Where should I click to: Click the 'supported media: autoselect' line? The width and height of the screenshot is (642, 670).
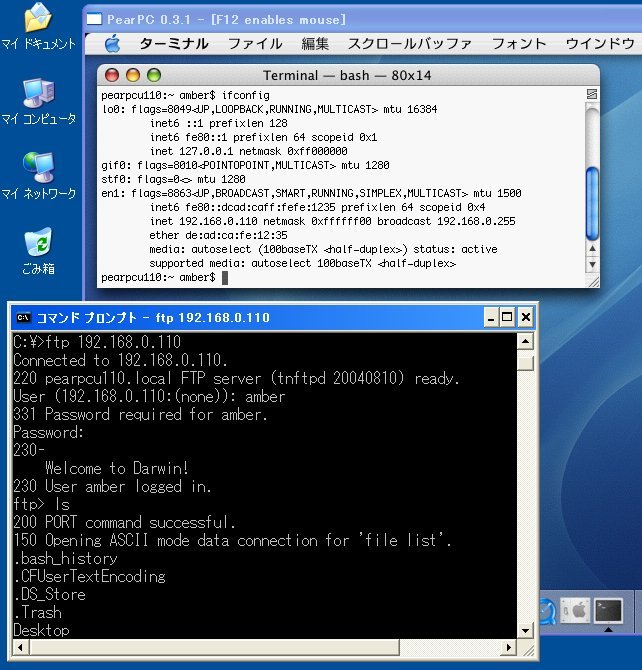point(303,263)
